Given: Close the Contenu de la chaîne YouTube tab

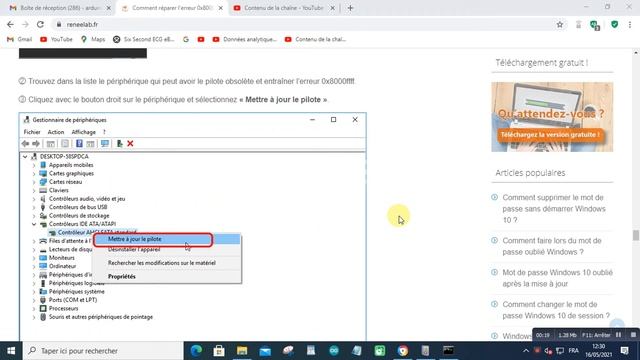Looking at the screenshot, I should 332,8.
